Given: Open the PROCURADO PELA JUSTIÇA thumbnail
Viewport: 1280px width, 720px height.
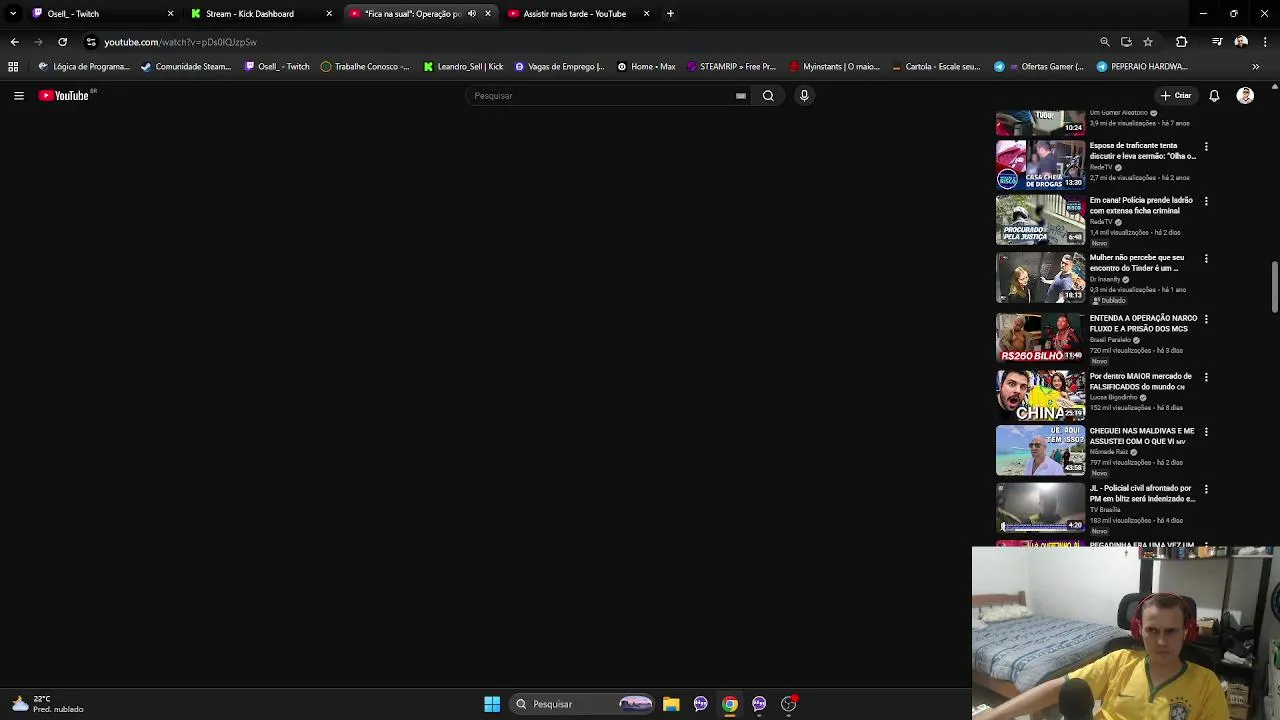Looking at the screenshot, I should [1040, 220].
